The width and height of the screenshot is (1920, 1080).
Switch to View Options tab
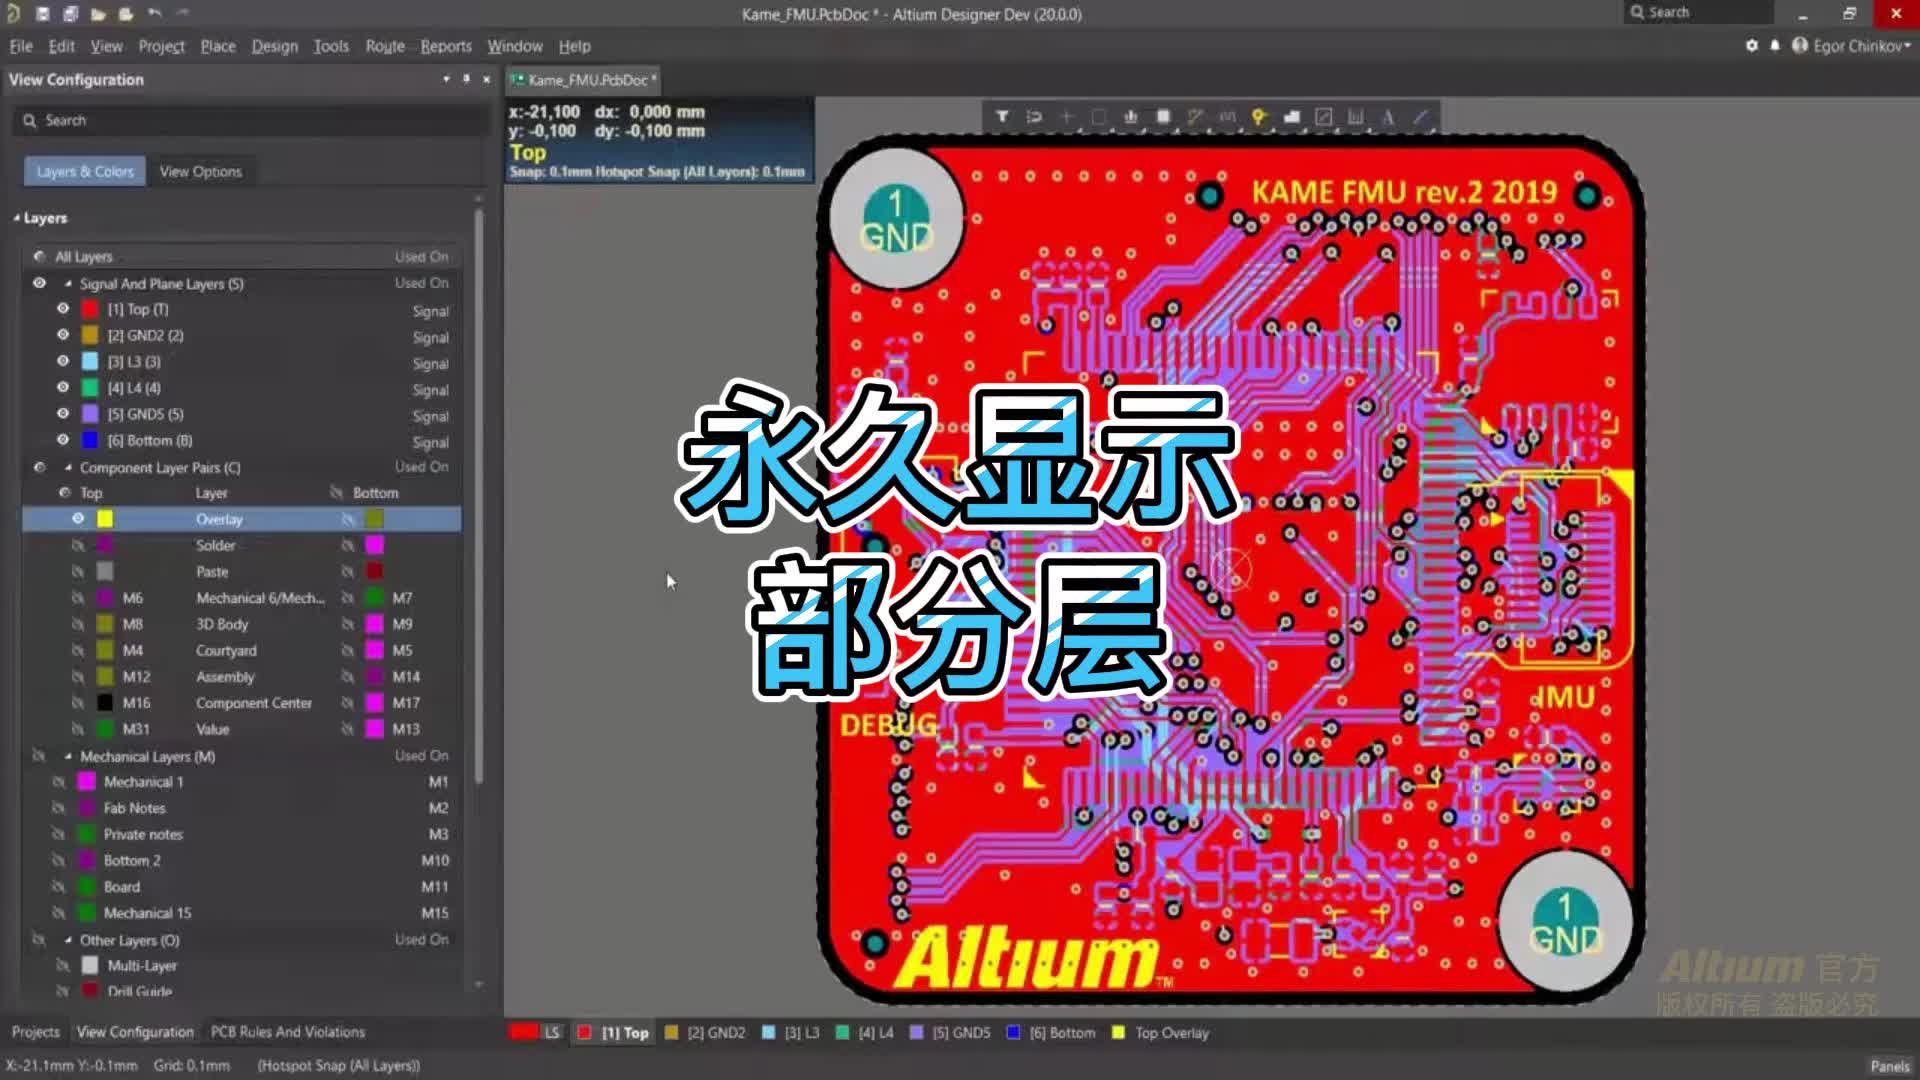tap(200, 171)
